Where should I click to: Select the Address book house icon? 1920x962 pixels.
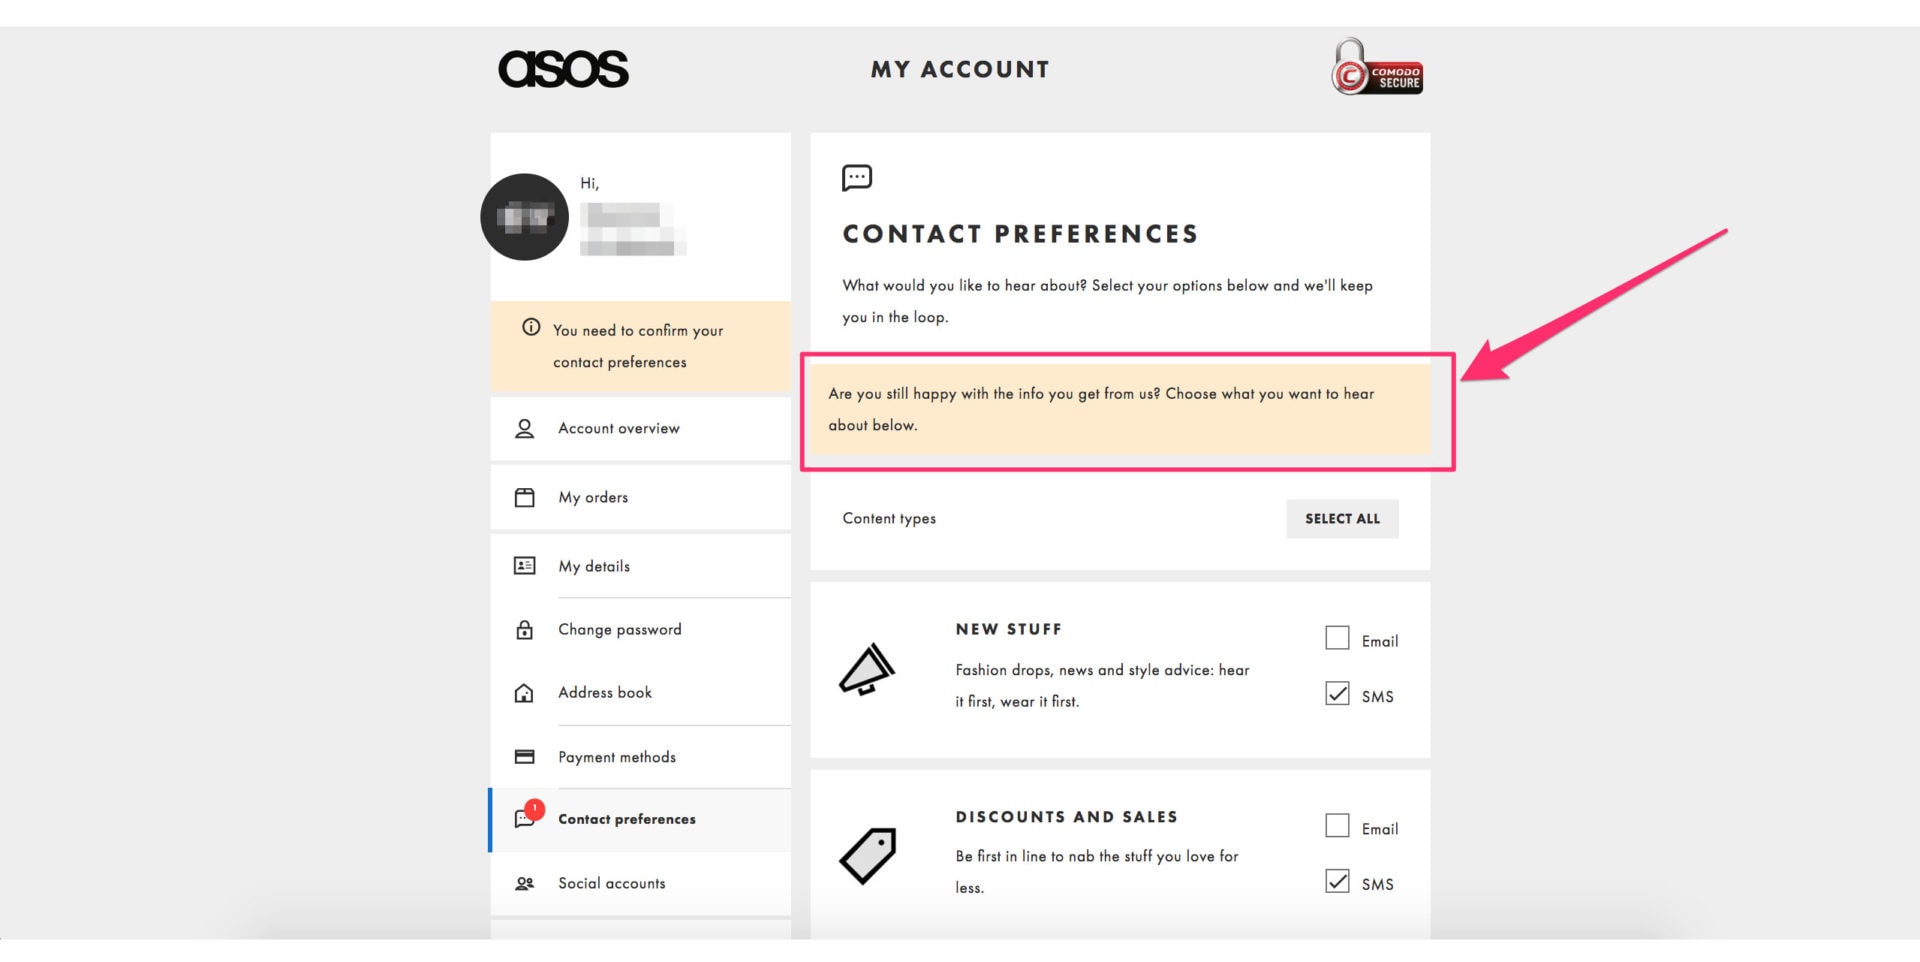[523, 692]
